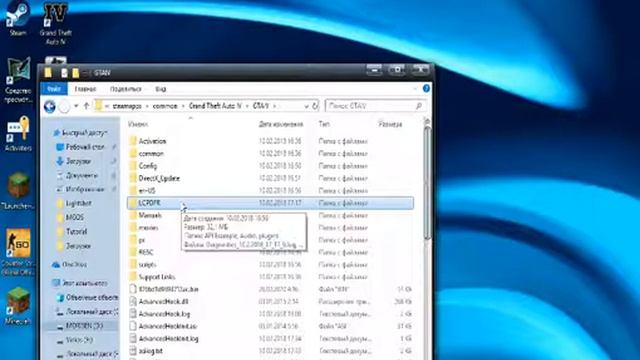Open the first Downloads entry in Quick access
This screenshot has height=360, width=640.
(73, 161)
